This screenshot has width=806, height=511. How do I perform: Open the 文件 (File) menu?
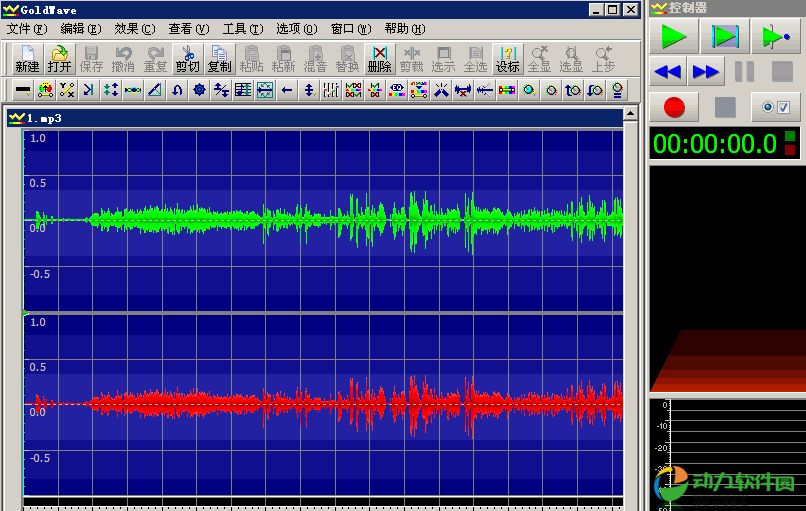[25, 29]
